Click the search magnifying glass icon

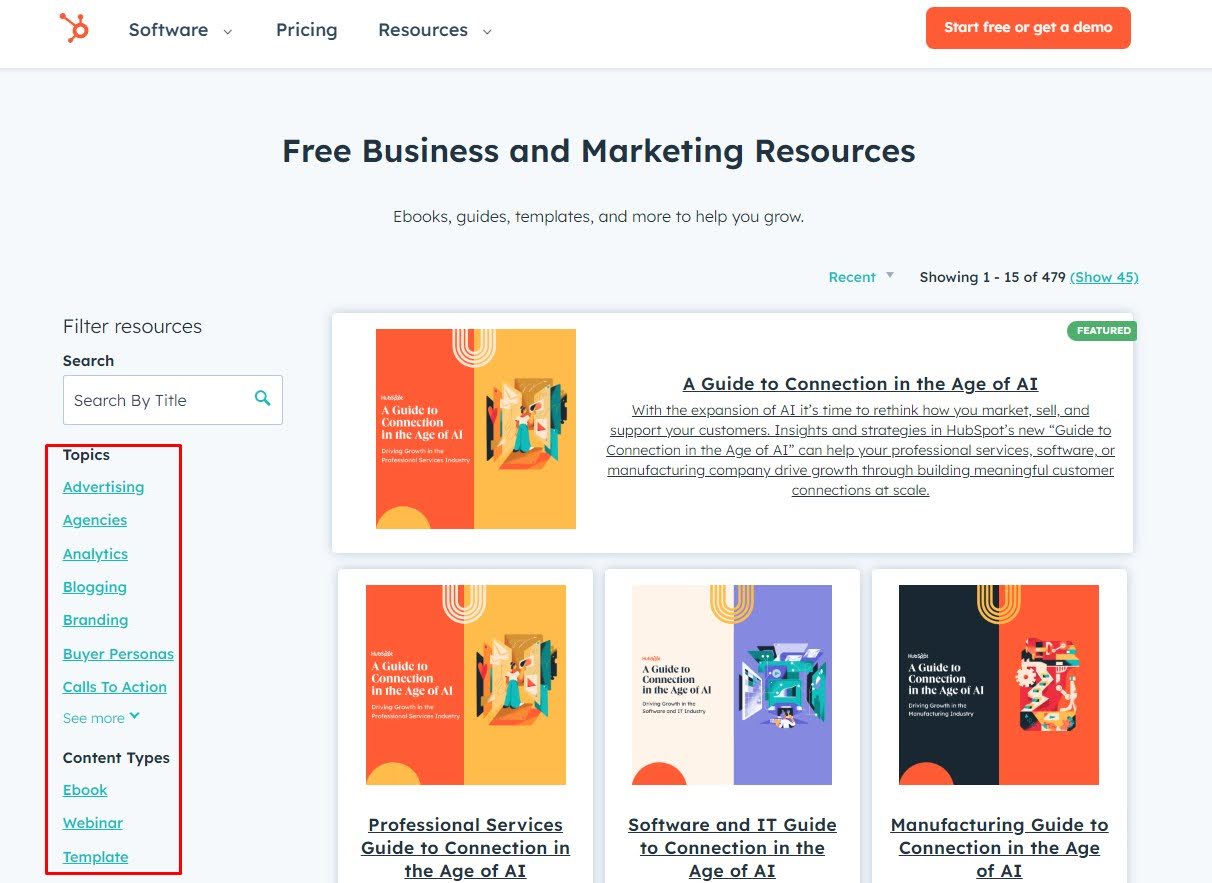[262, 397]
